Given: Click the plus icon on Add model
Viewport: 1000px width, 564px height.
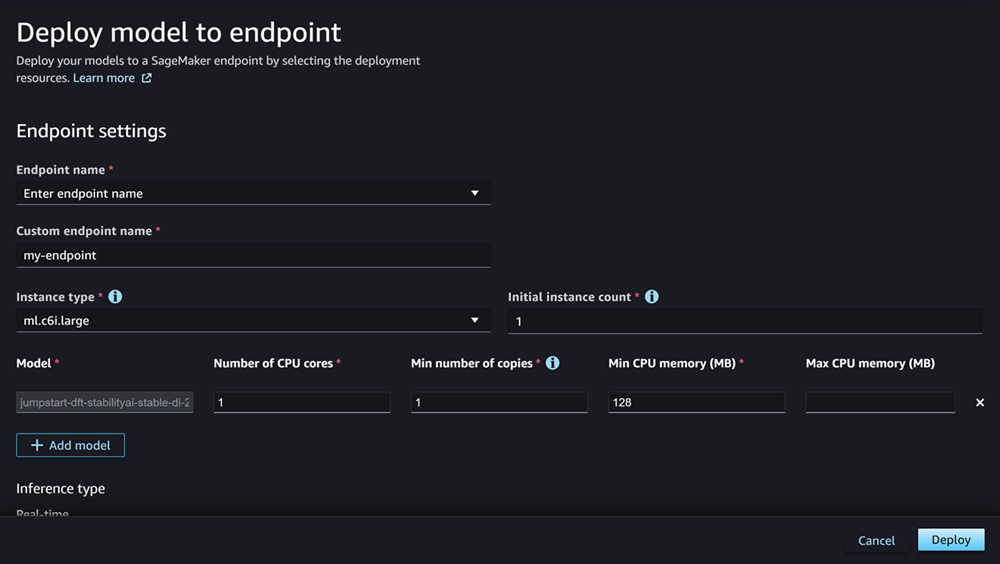Looking at the screenshot, I should [x=37, y=445].
